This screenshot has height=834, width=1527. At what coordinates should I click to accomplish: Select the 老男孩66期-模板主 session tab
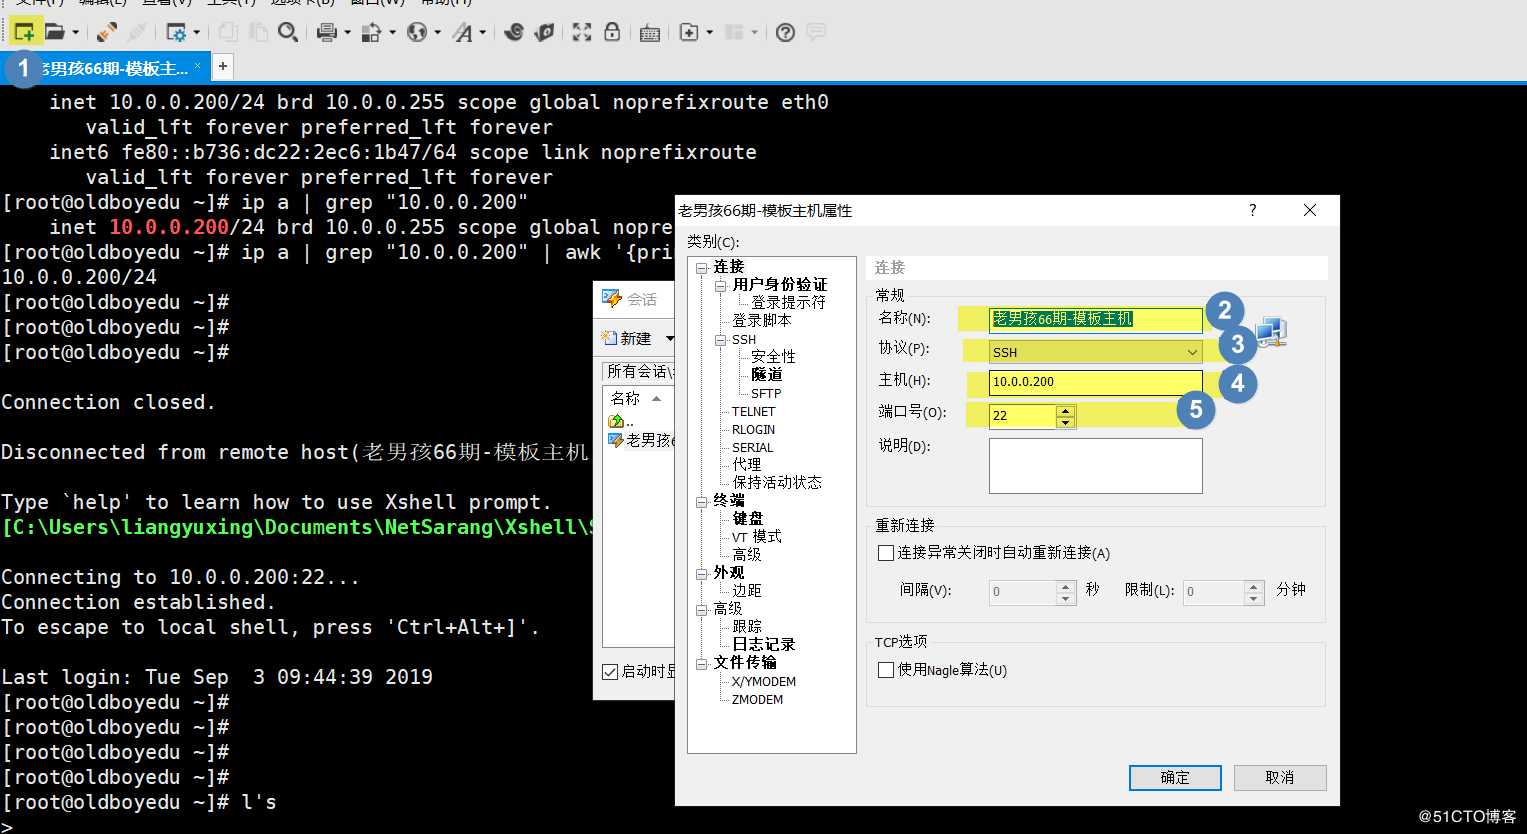104,68
